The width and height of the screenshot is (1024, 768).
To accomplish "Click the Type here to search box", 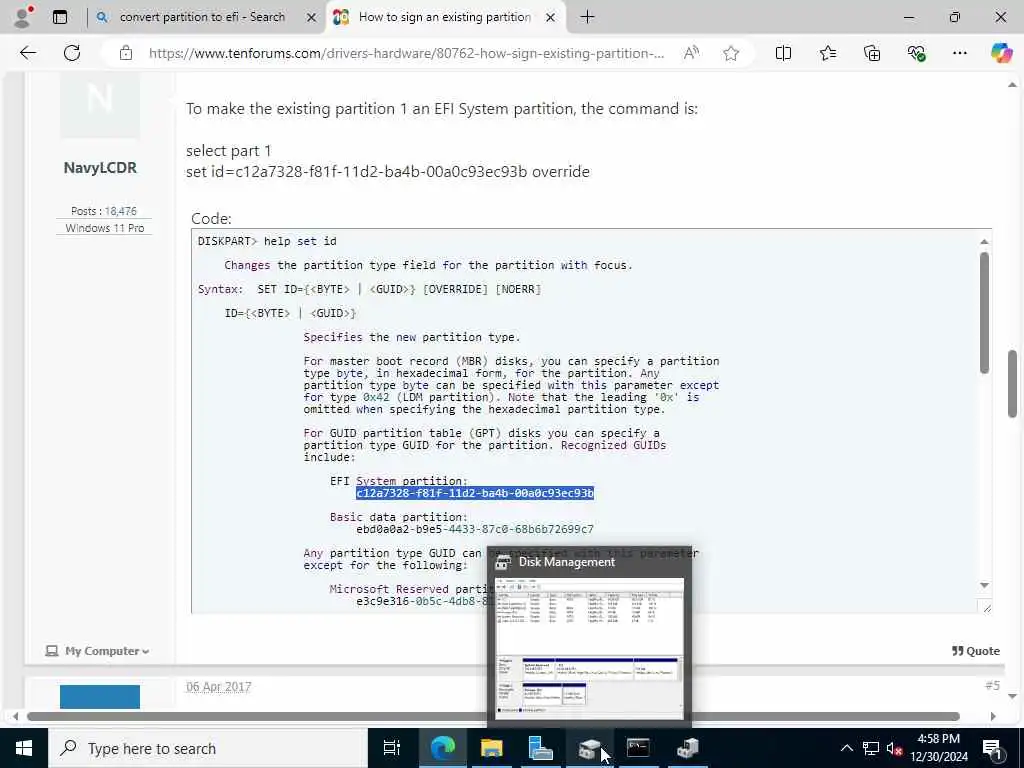I will (x=208, y=748).
